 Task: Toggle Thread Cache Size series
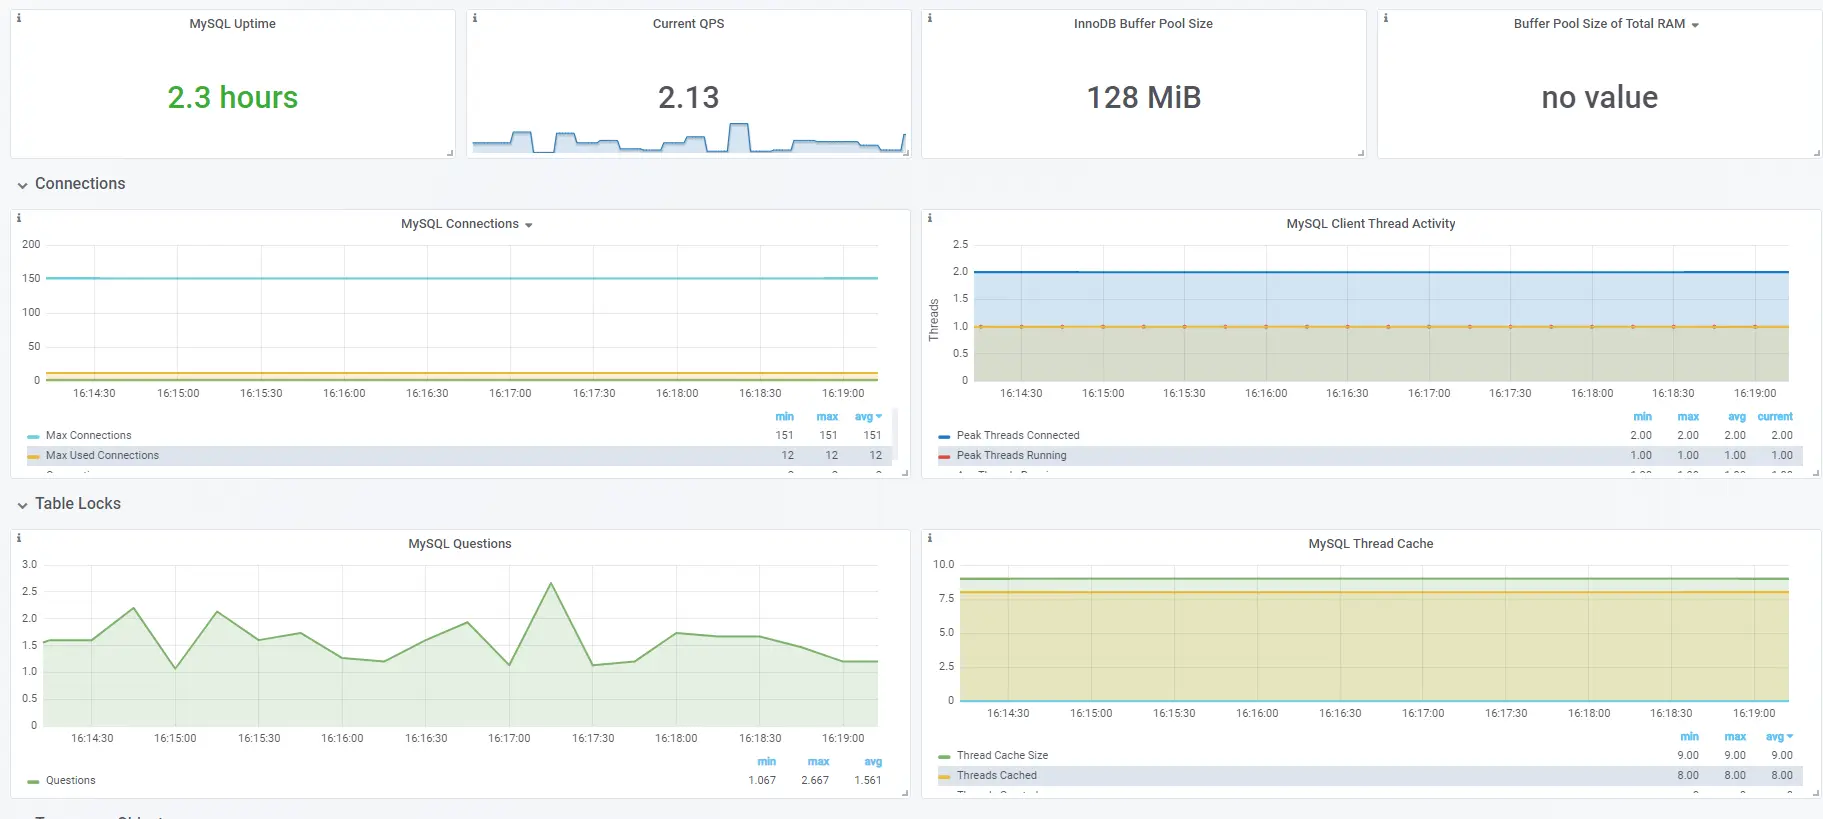click(x=1002, y=756)
